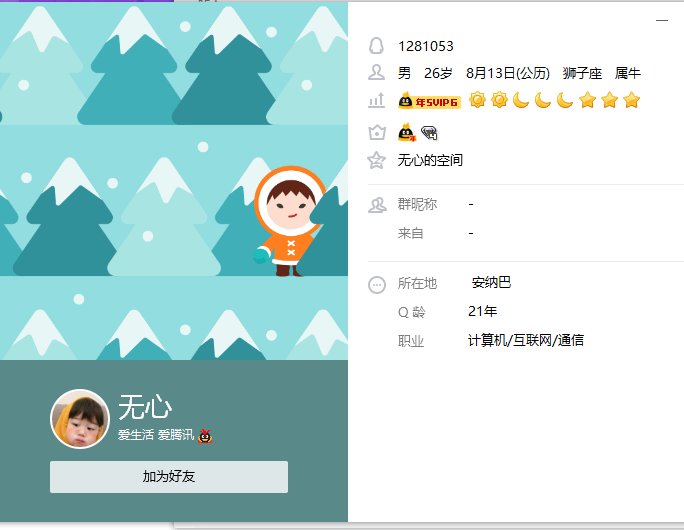Viewport: 684px width, 530px height.
Task: Click the location bubble icon beside 所在地
Action: 377,284
